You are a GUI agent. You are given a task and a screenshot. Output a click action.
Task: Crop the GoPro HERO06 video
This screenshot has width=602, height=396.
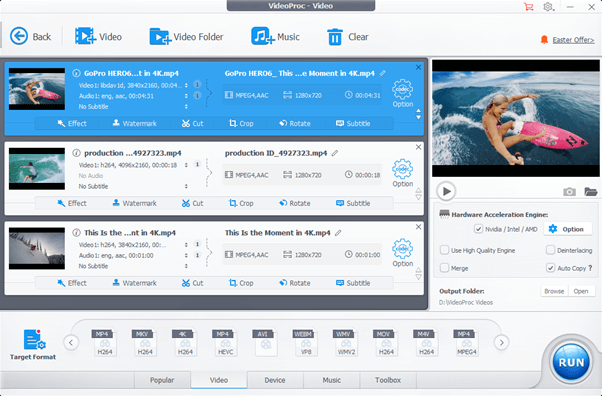tap(241, 123)
